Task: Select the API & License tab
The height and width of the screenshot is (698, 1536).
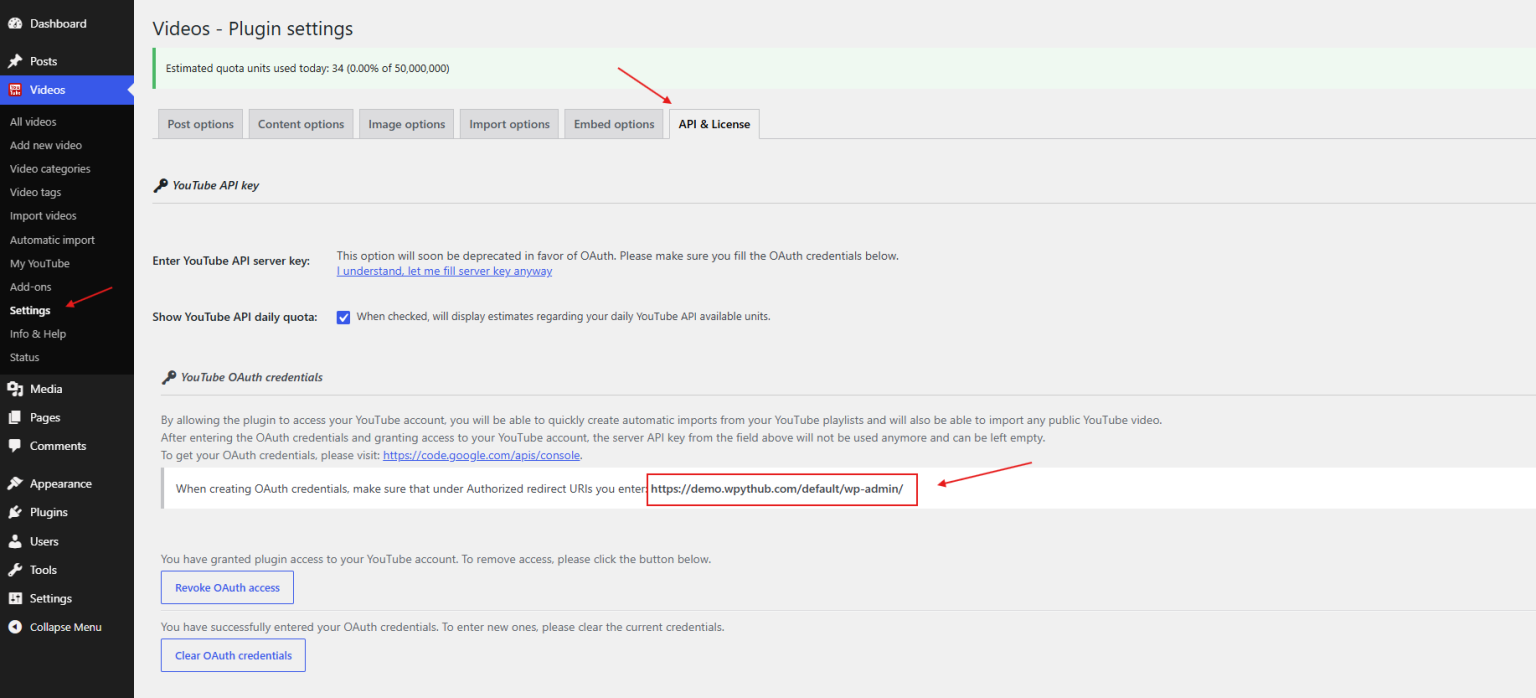Action: [x=714, y=124]
